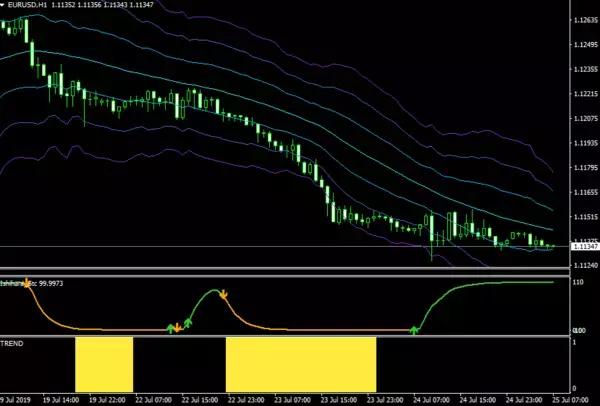Click the green up arrow near 24 Jul 07:00
The image size is (600, 406).
pos(414,327)
